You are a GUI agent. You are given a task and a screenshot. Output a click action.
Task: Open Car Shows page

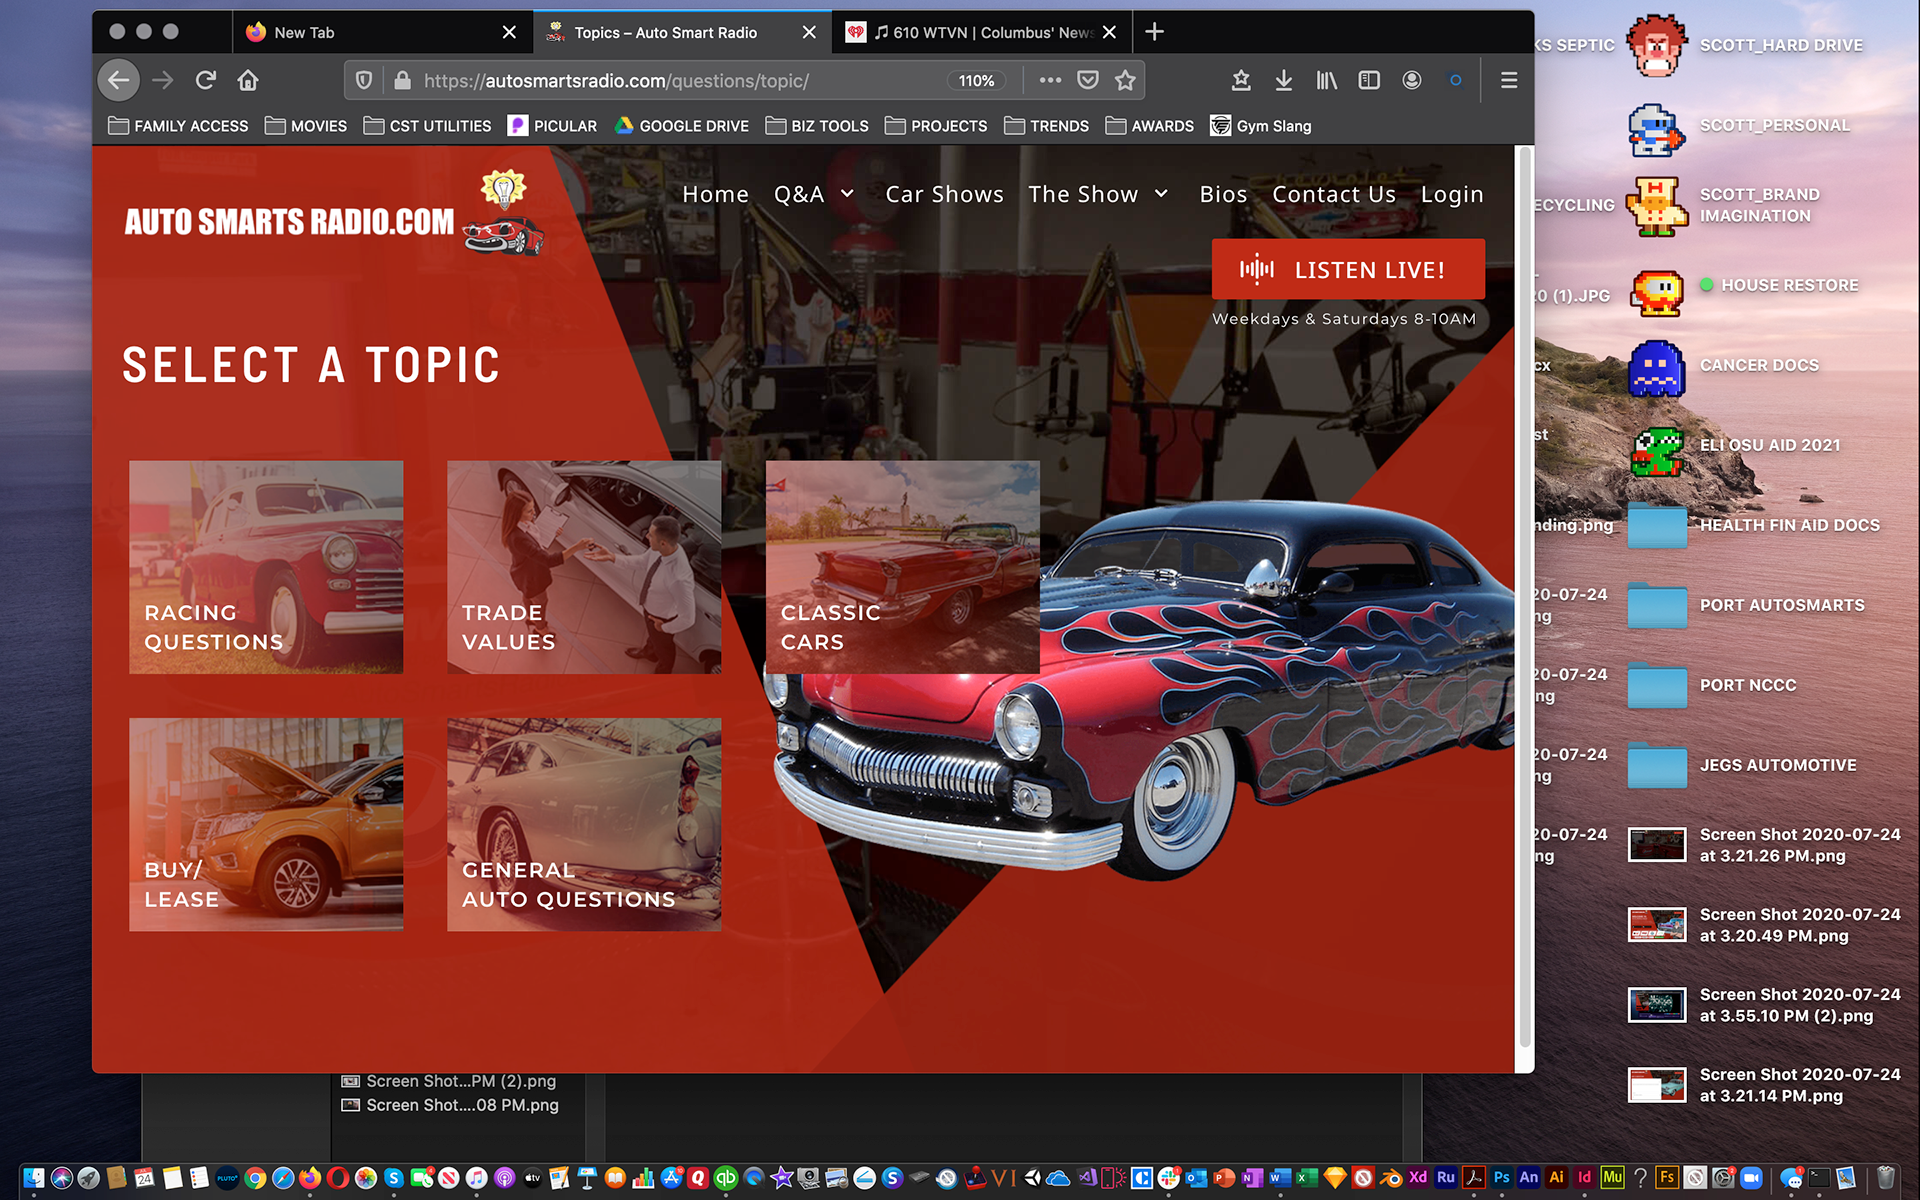944,194
